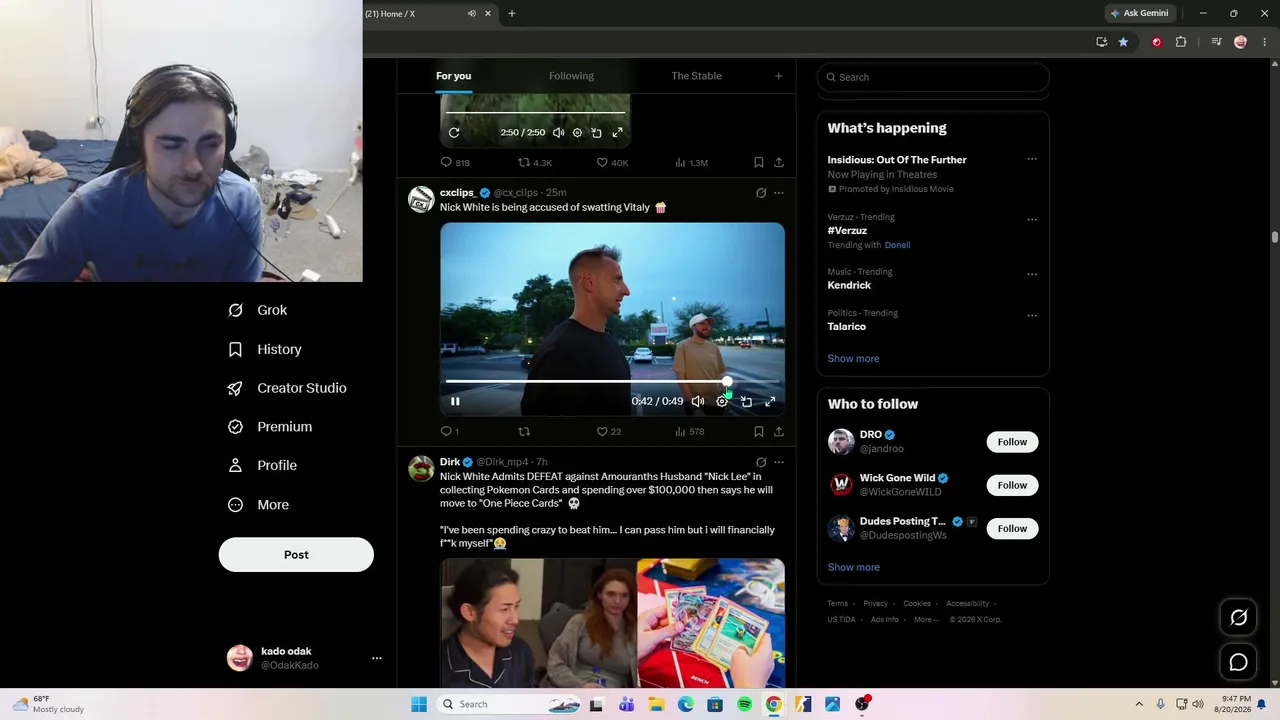
Task: Open cxclips_ video playback settings gear
Action: tap(722, 402)
